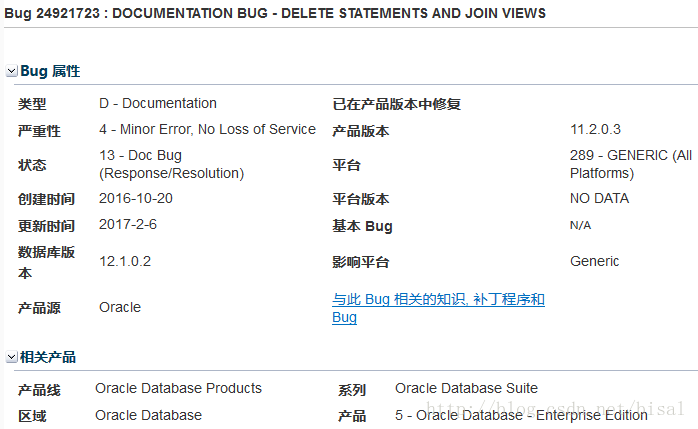Click the 基本 Bug N/A value
The width and height of the screenshot is (698, 429).
(x=580, y=225)
